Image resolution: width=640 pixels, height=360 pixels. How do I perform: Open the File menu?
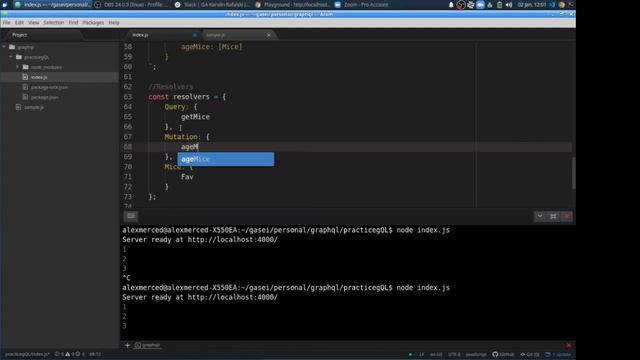[6, 22]
